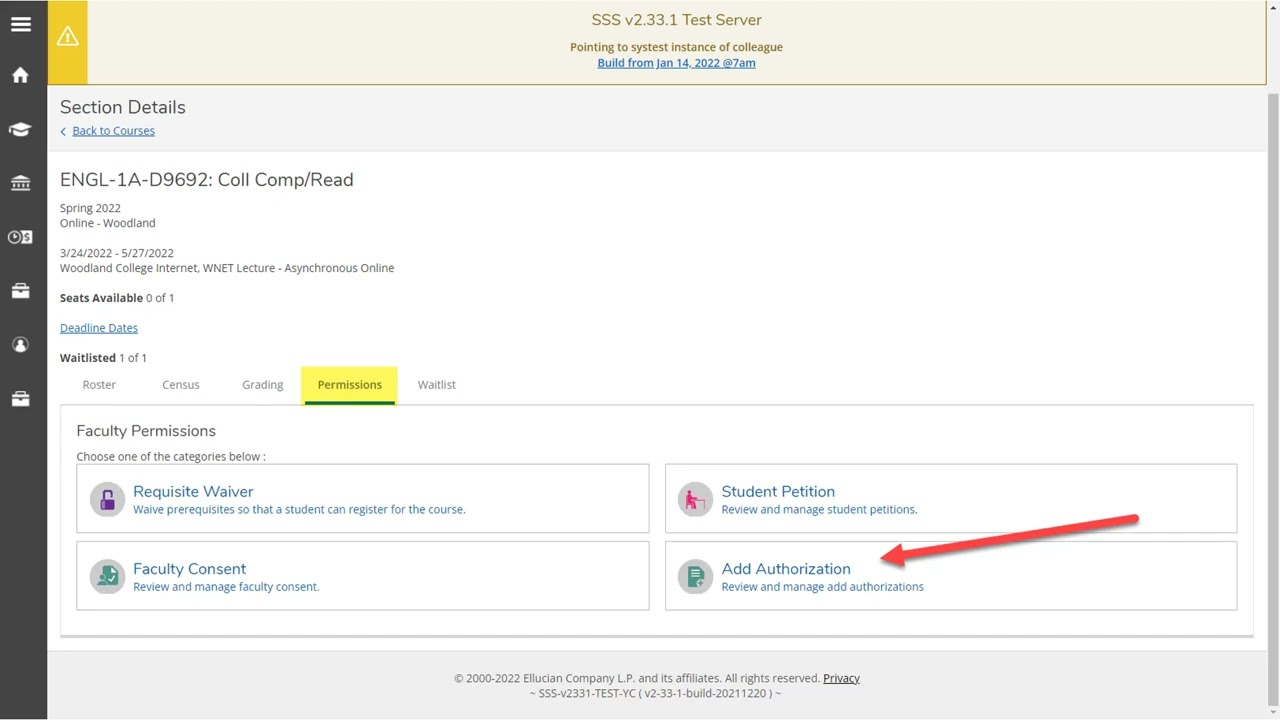
Task: Click the Back to Courses link
Action: click(x=113, y=131)
